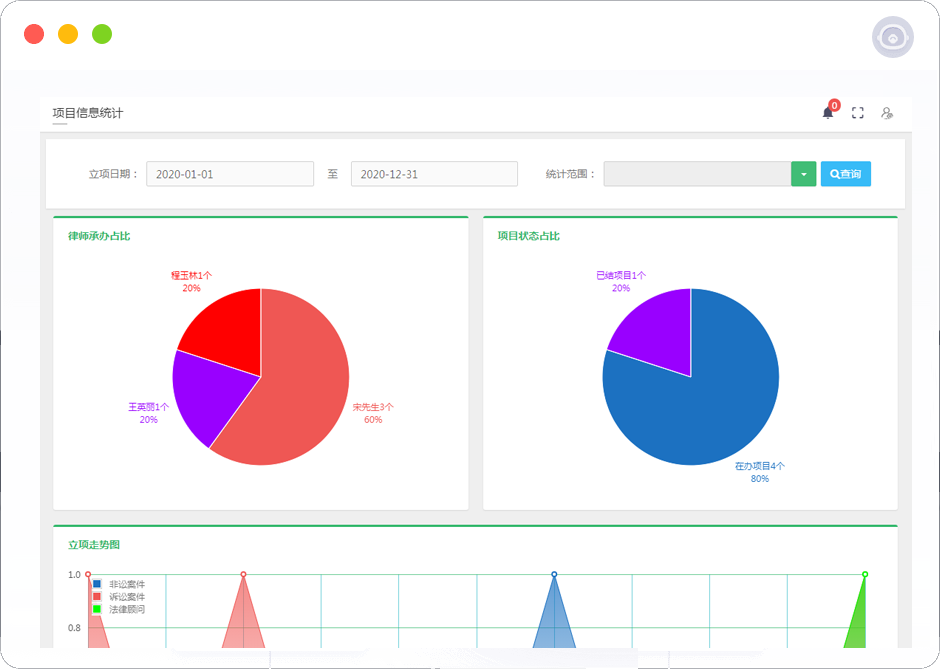Click the green 法律顾问 legend swatch
940x669 pixels.
pos(97,609)
